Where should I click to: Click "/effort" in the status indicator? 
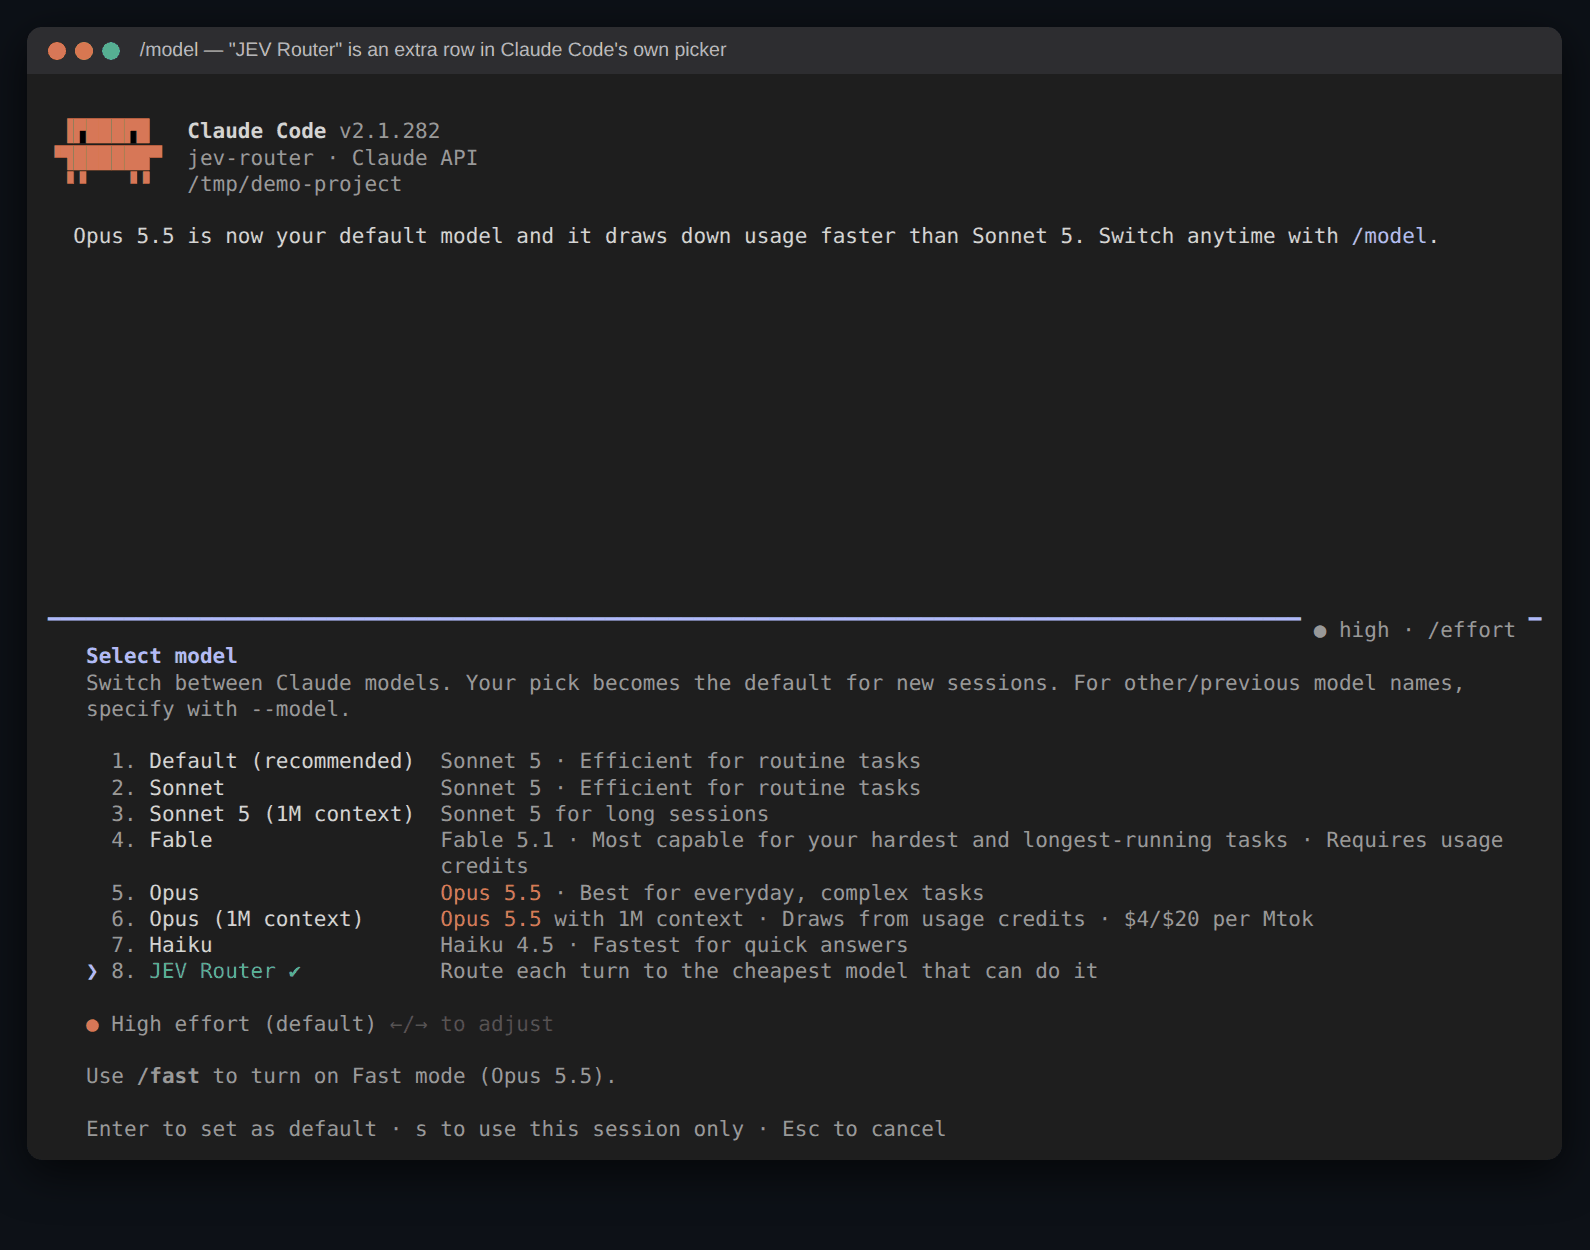point(1471,630)
